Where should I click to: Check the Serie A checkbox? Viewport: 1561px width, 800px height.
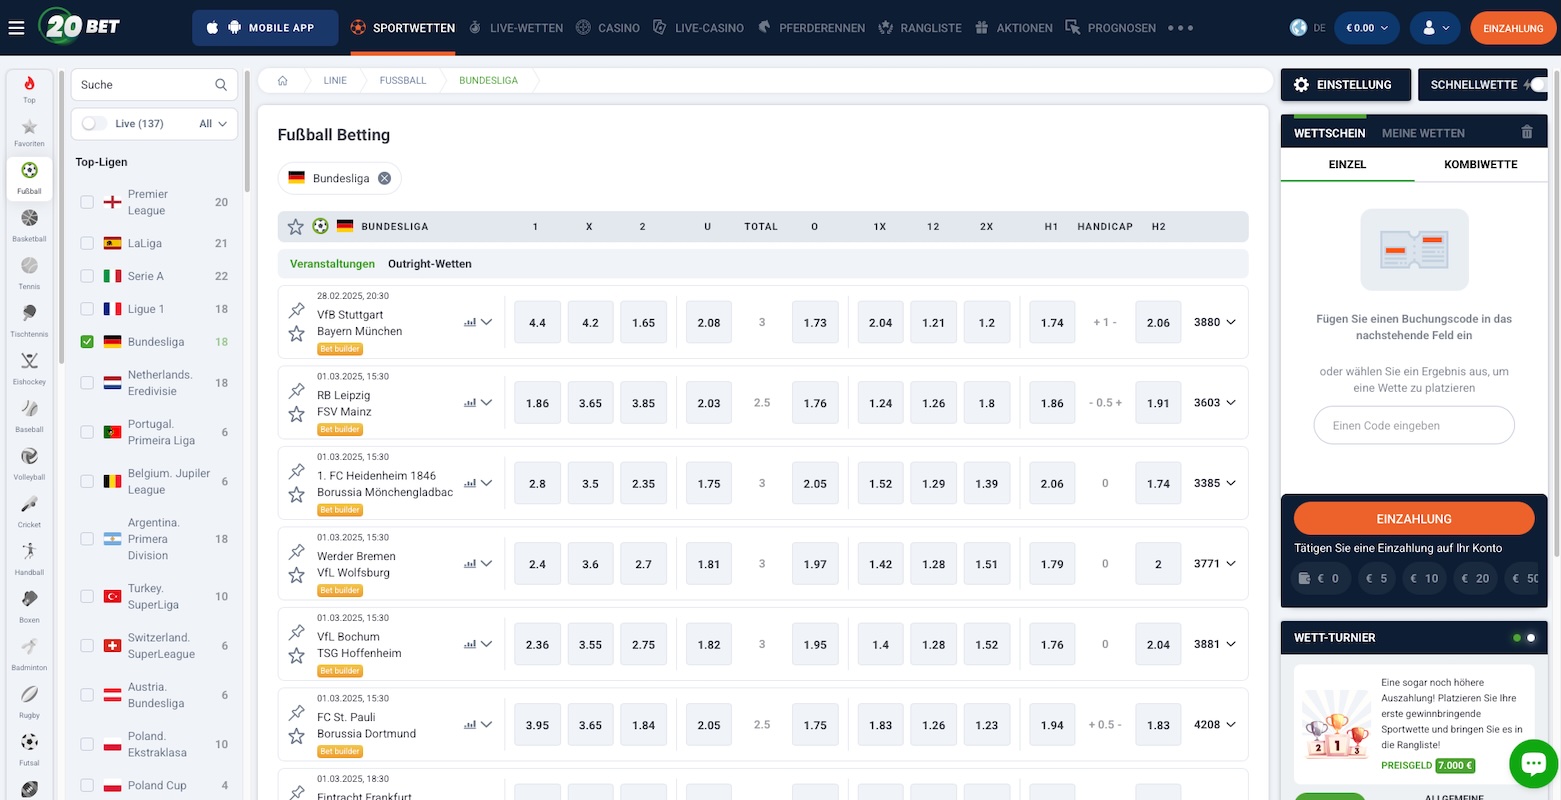tap(87, 276)
